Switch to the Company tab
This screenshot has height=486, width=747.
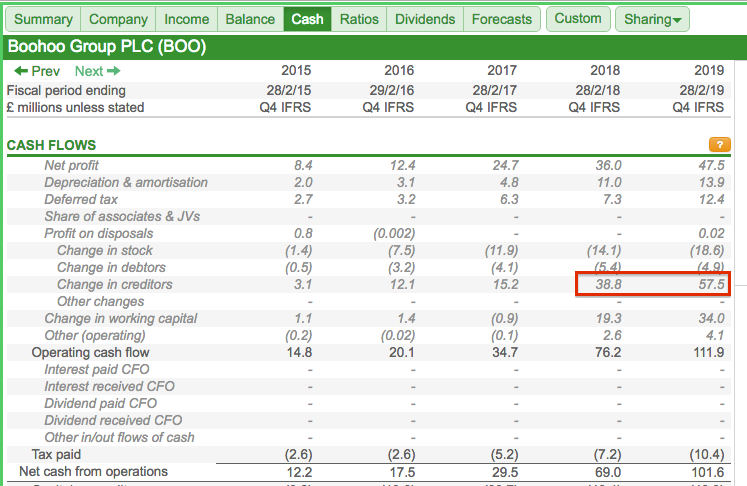click(x=118, y=19)
